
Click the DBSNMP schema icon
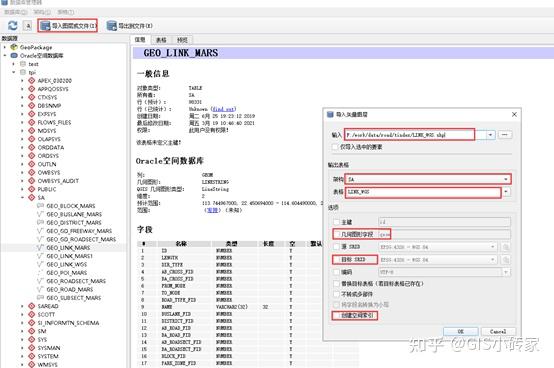coord(31,106)
